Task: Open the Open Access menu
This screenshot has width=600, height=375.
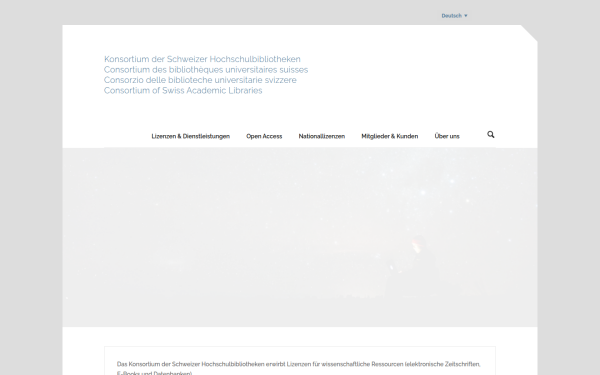Action: coord(264,136)
